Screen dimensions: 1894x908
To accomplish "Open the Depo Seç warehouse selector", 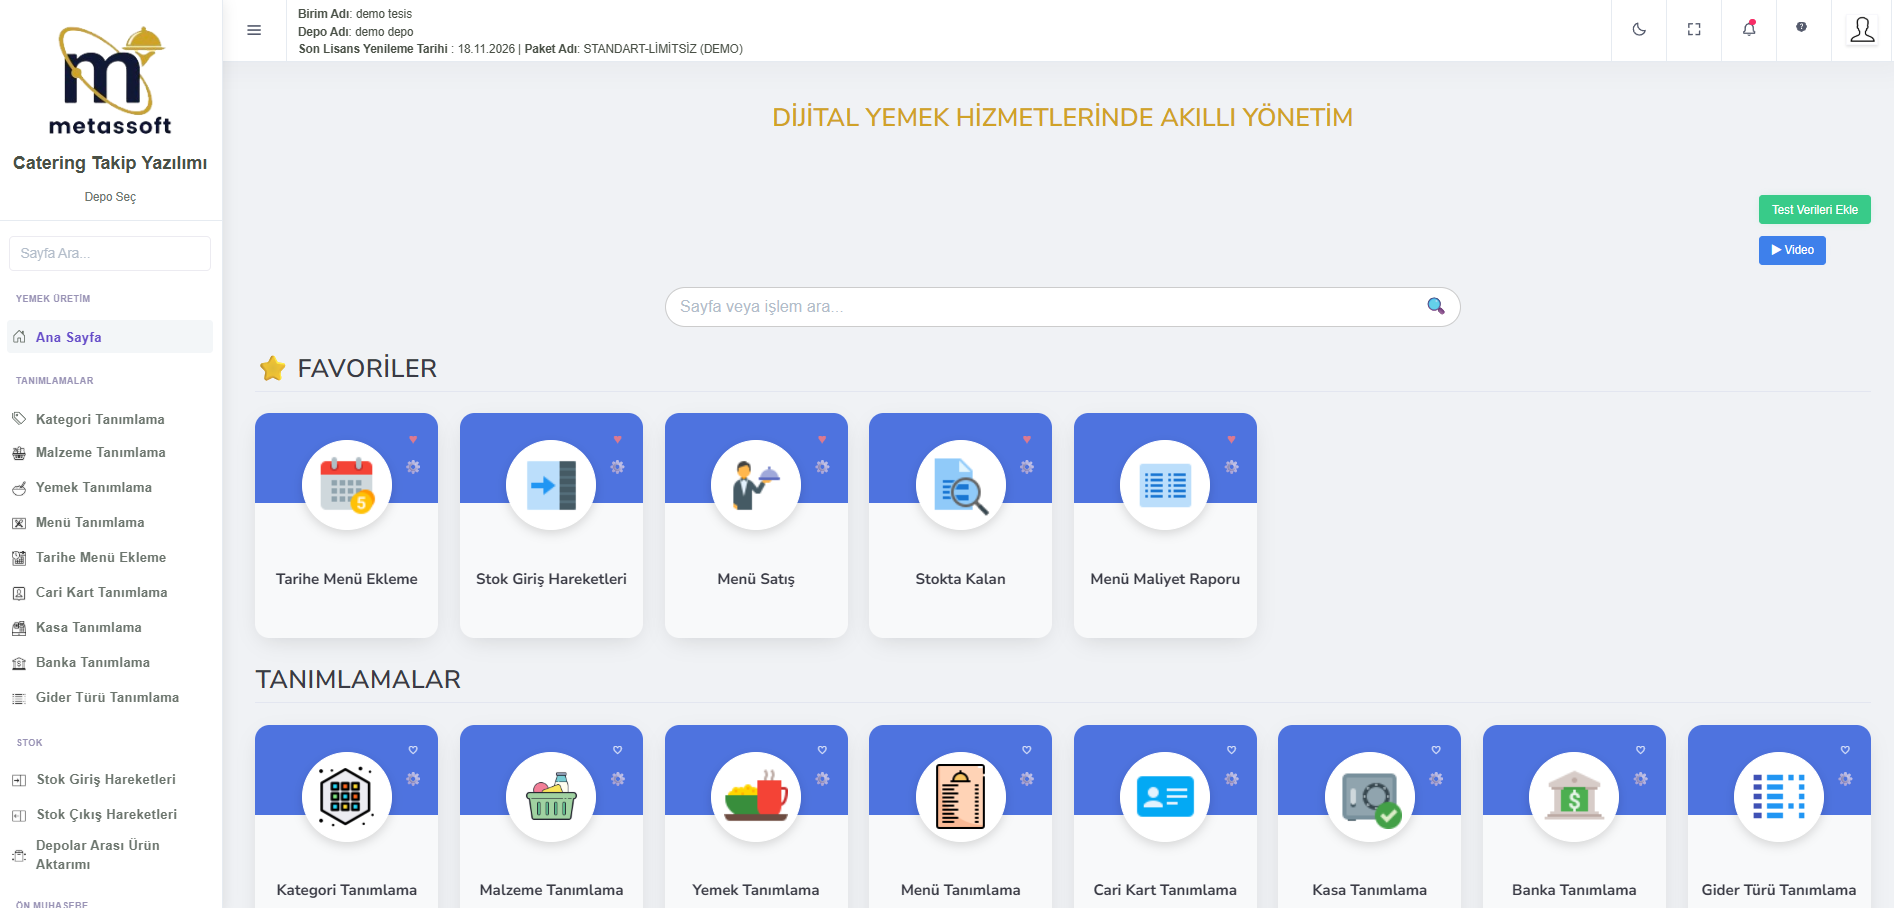I will tap(110, 197).
